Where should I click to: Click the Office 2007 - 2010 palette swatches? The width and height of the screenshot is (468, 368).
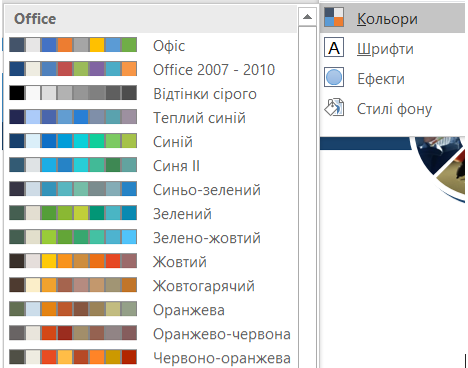pos(73,69)
